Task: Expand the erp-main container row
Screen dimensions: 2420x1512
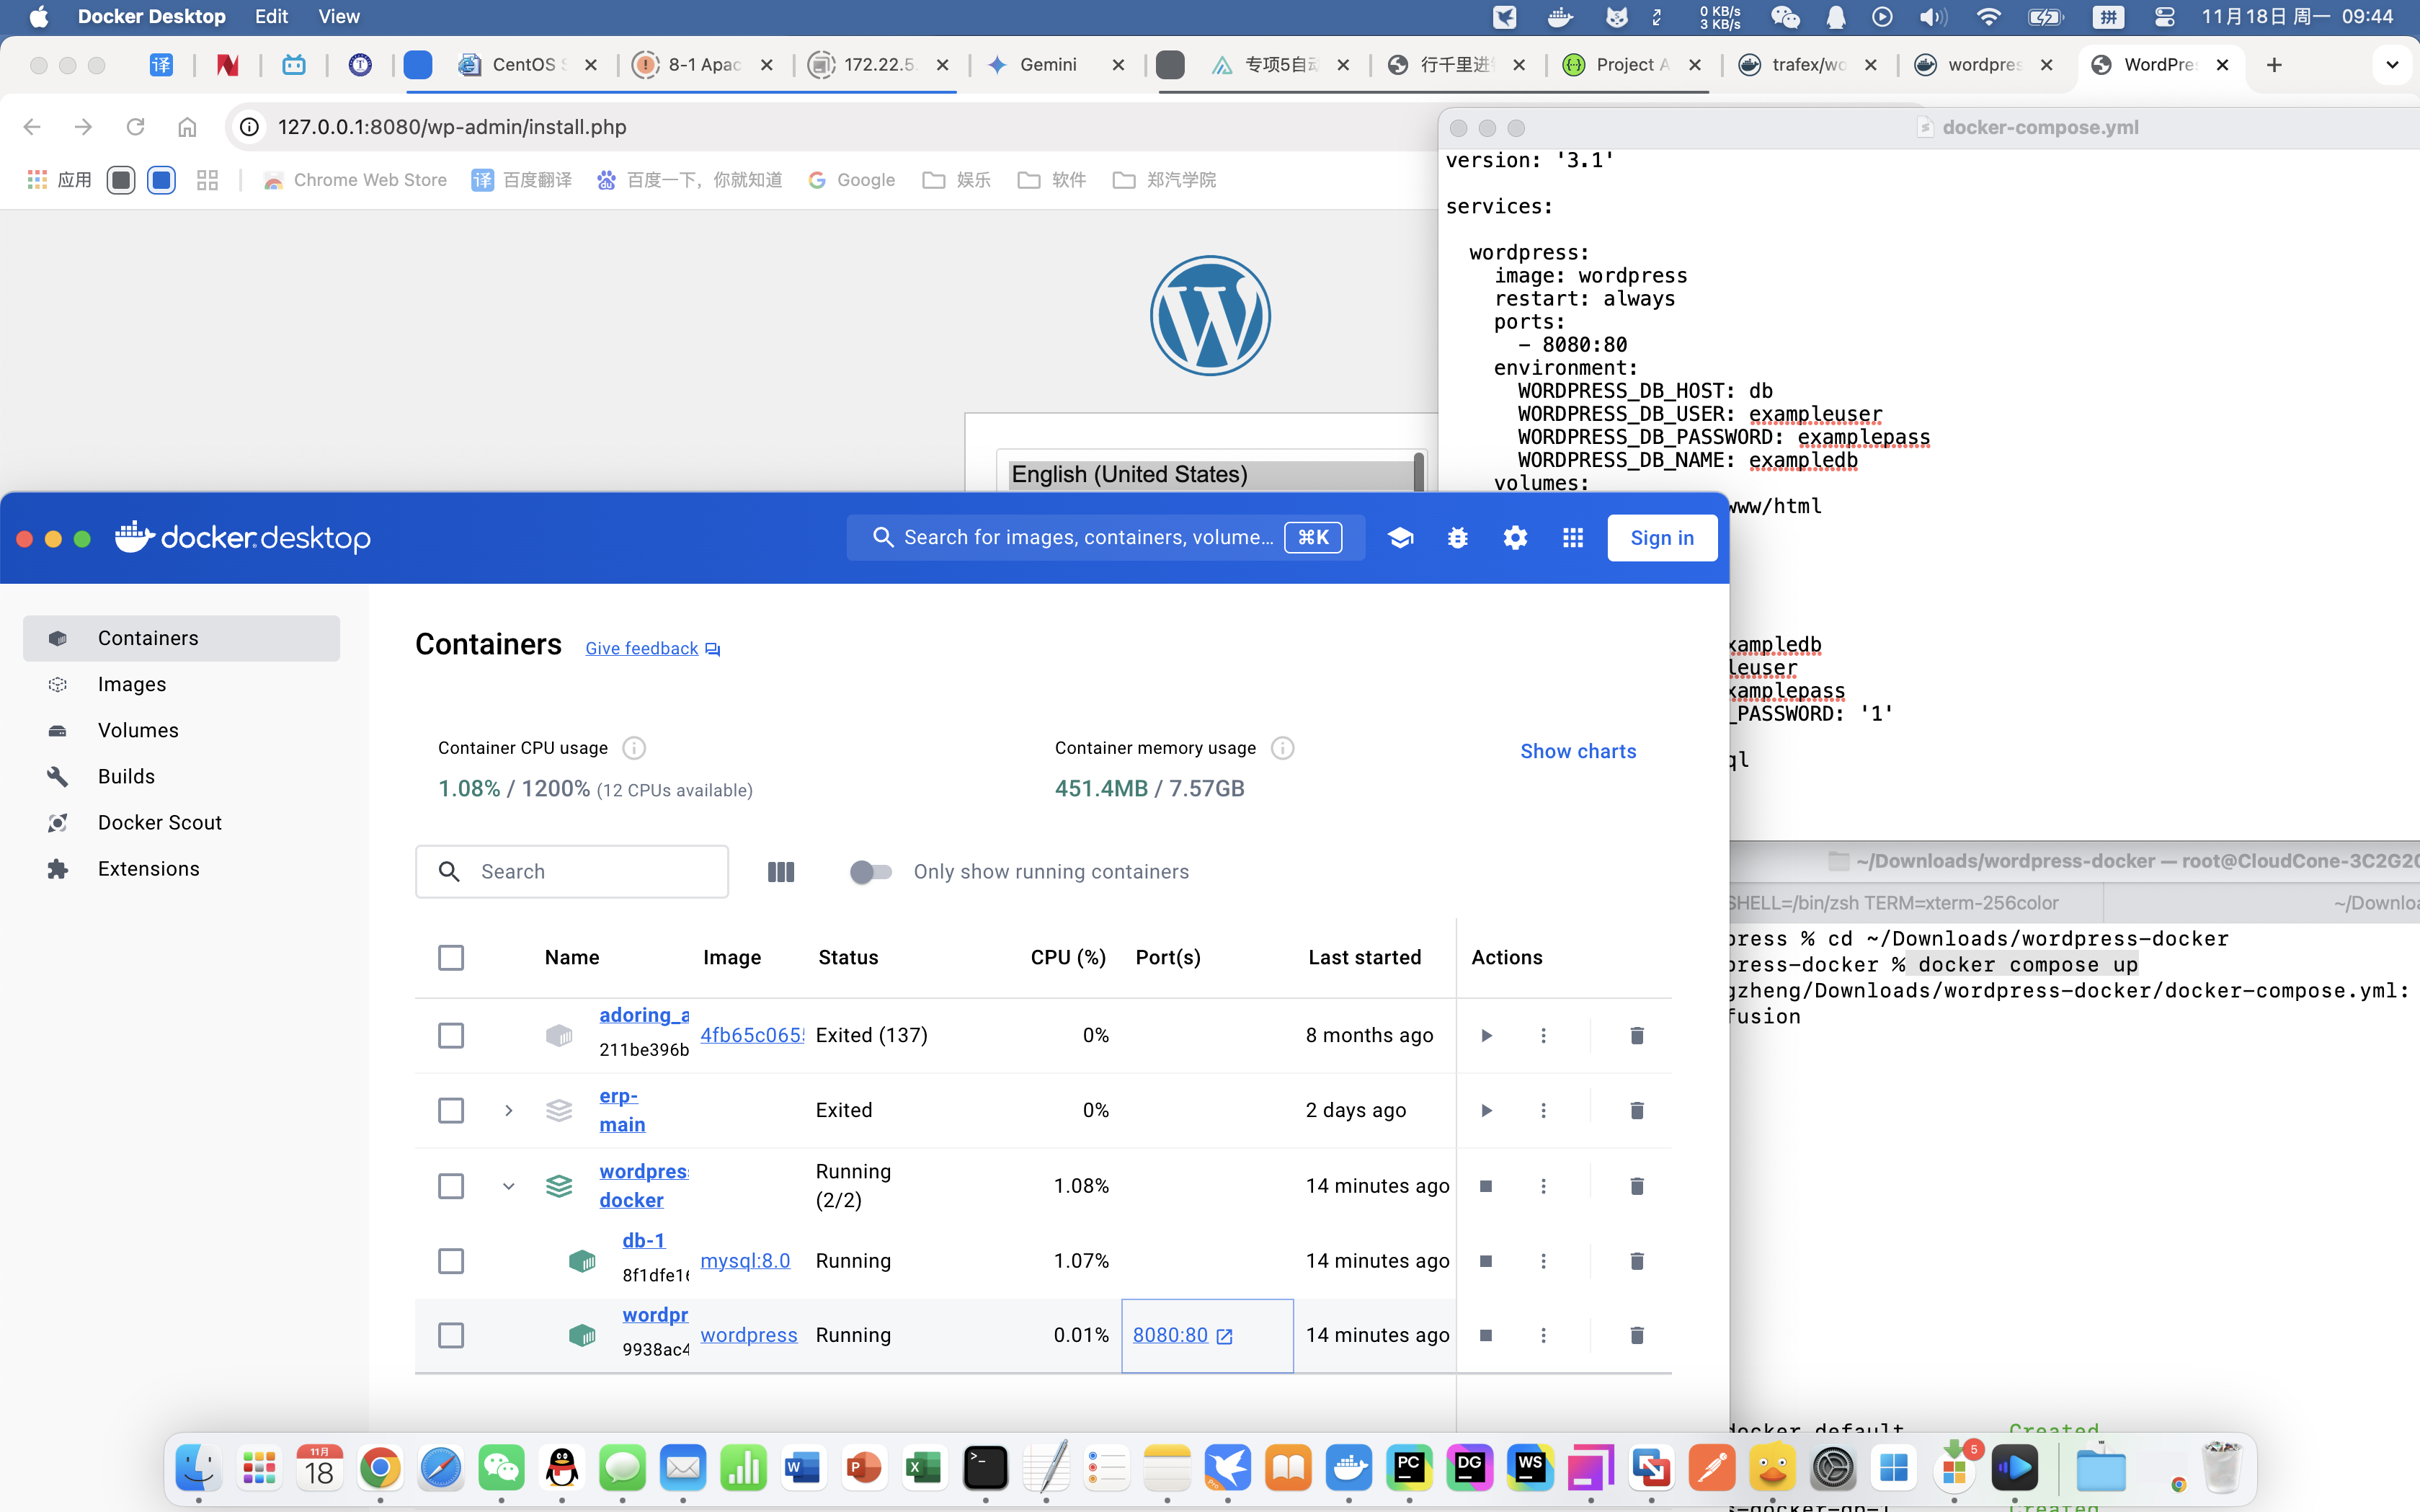Action: tap(509, 1110)
